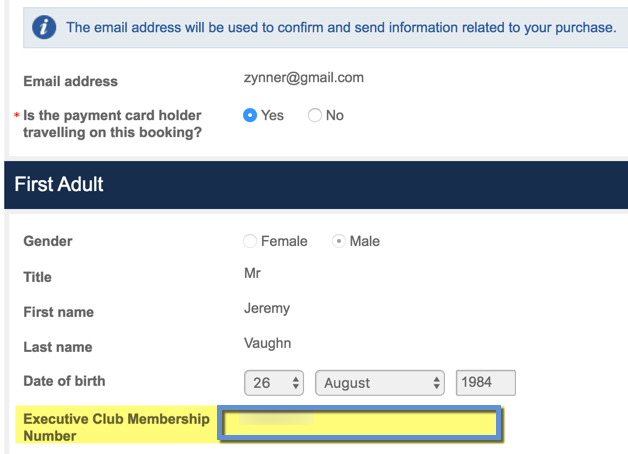
Task: Open the birth day dropdown showing 26
Action: tap(274, 383)
